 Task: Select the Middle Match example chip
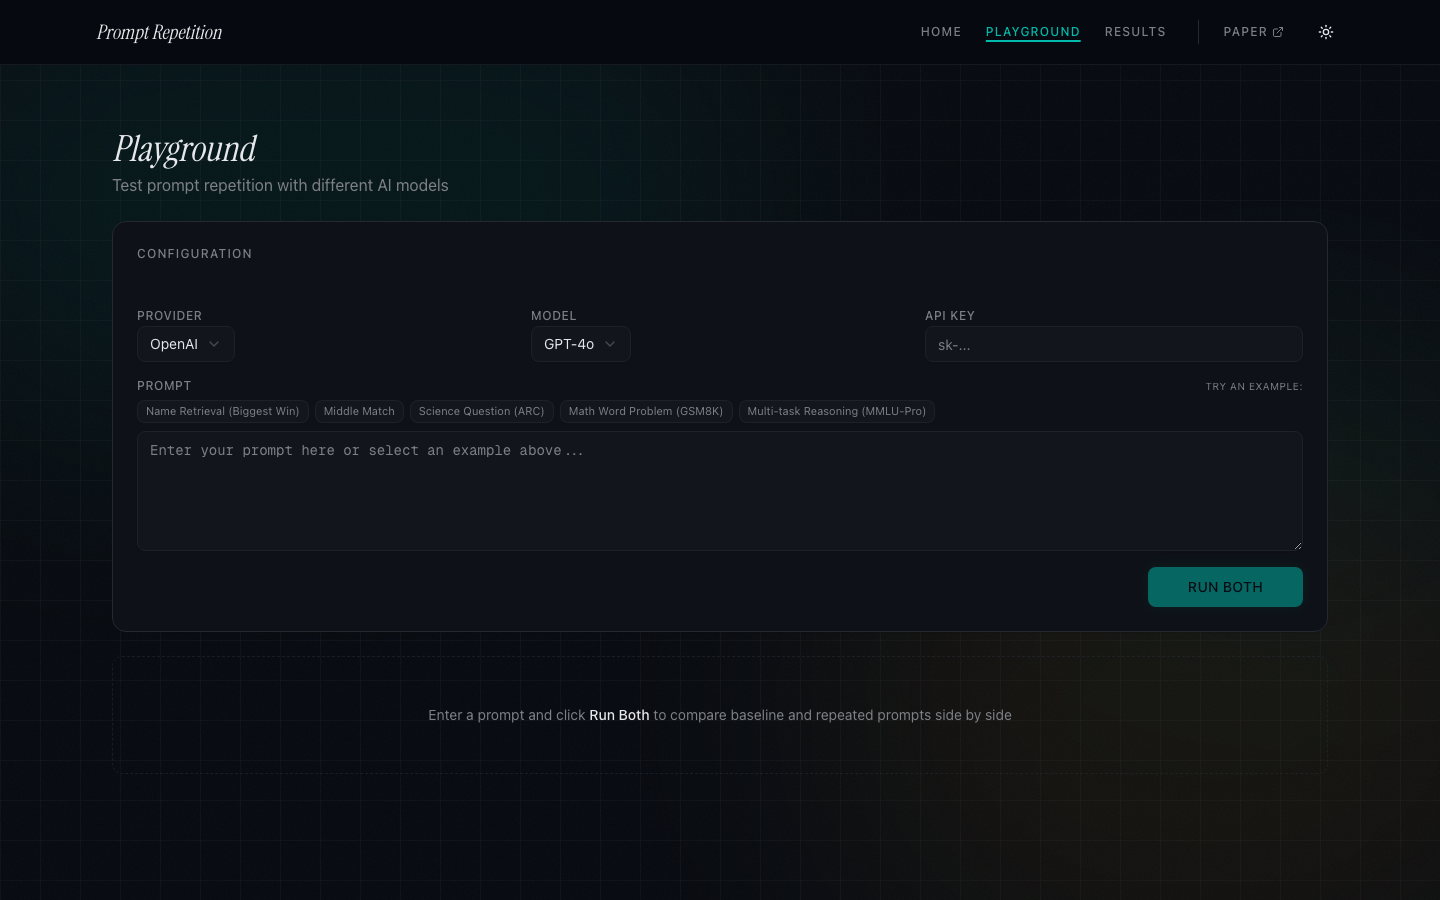point(359,411)
